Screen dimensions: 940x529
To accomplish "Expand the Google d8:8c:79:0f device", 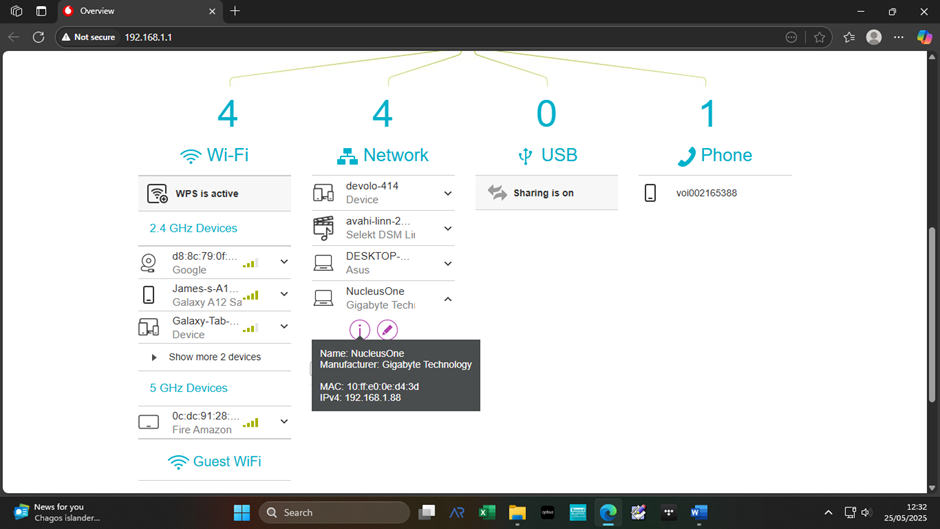I will pyautogui.click(x=284, y=262).
